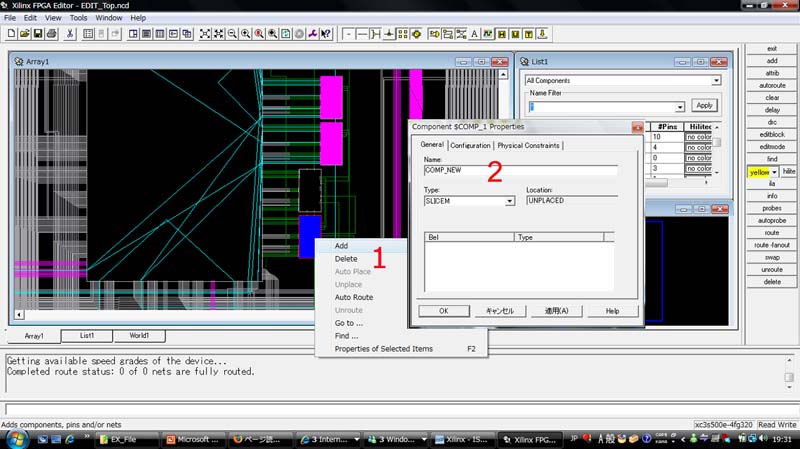Click the editblock button in right panel

pyautogui.click(x=771, y=135)
